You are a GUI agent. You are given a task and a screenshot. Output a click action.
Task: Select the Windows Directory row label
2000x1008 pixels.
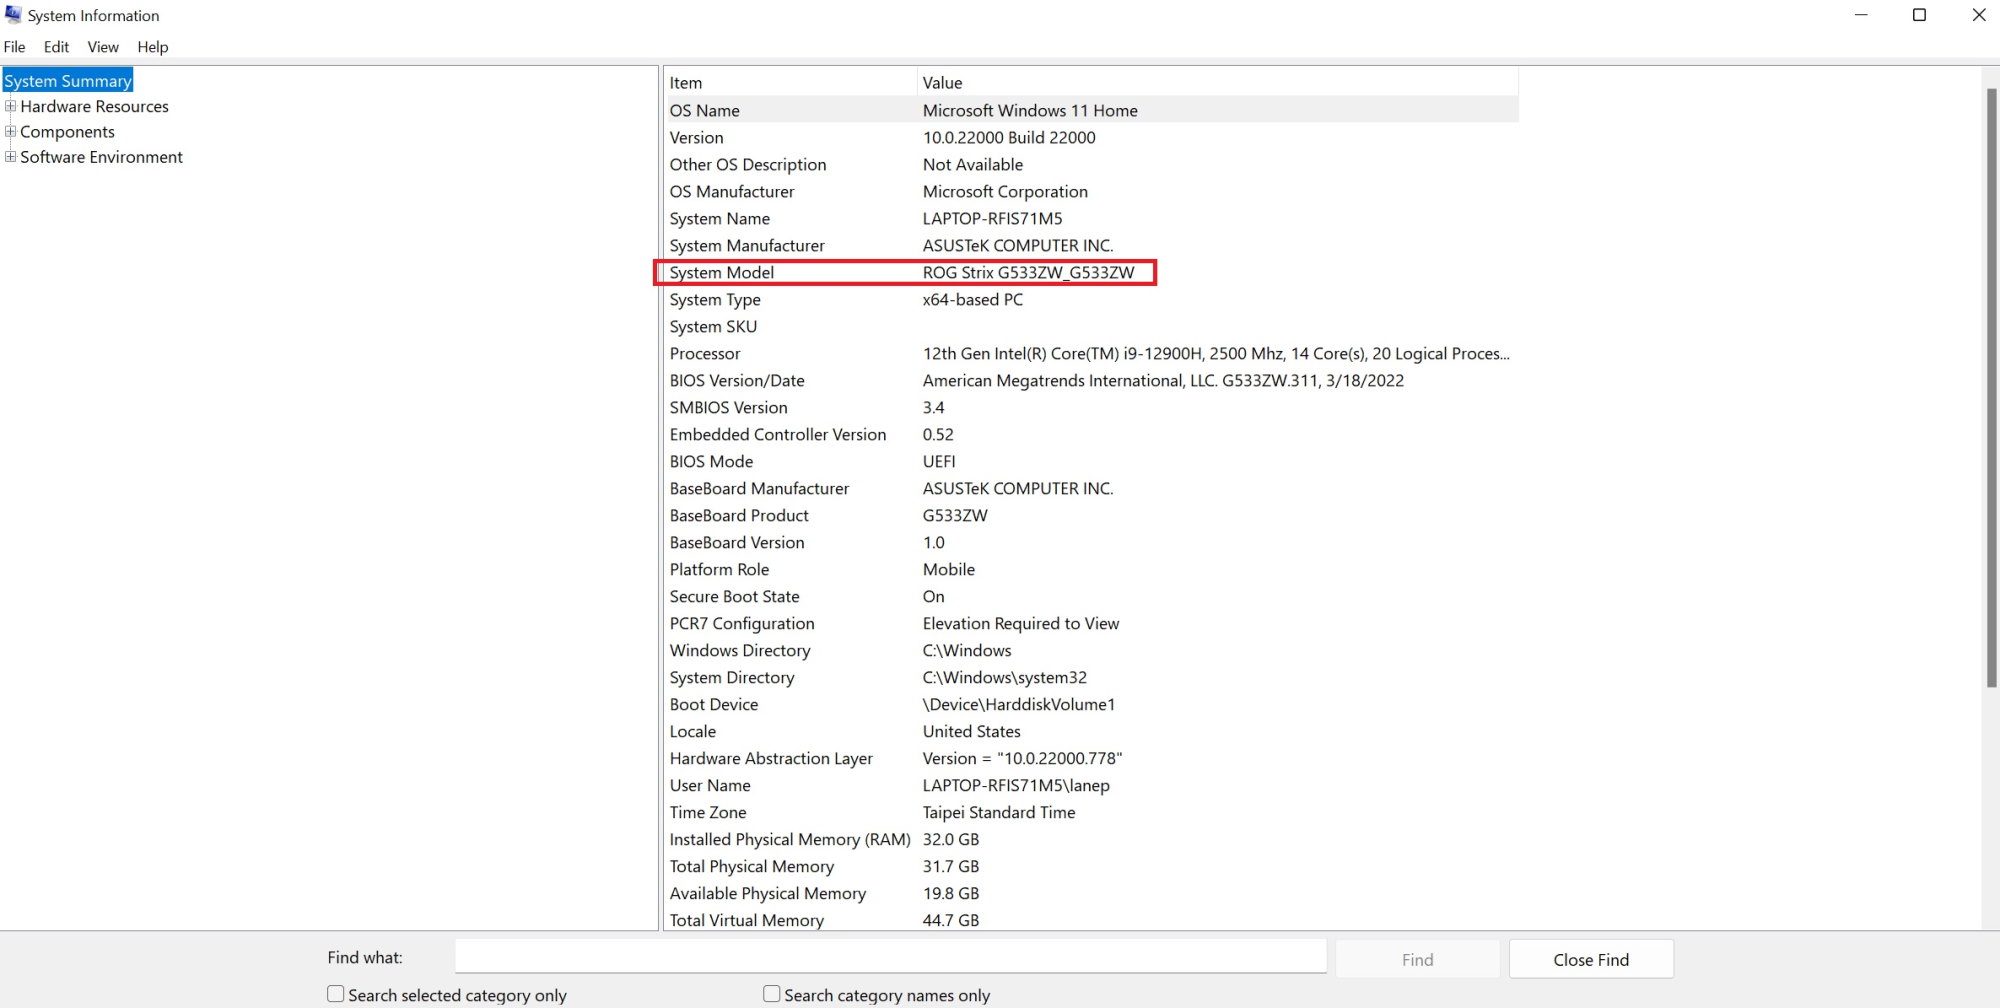740,651
